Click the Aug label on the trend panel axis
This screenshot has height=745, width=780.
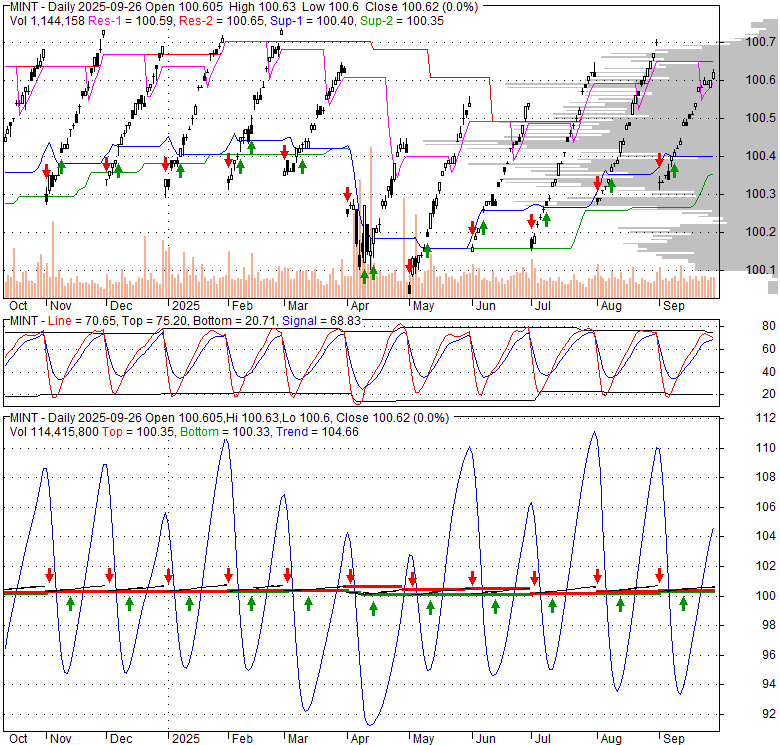click(x=611, y=739)
